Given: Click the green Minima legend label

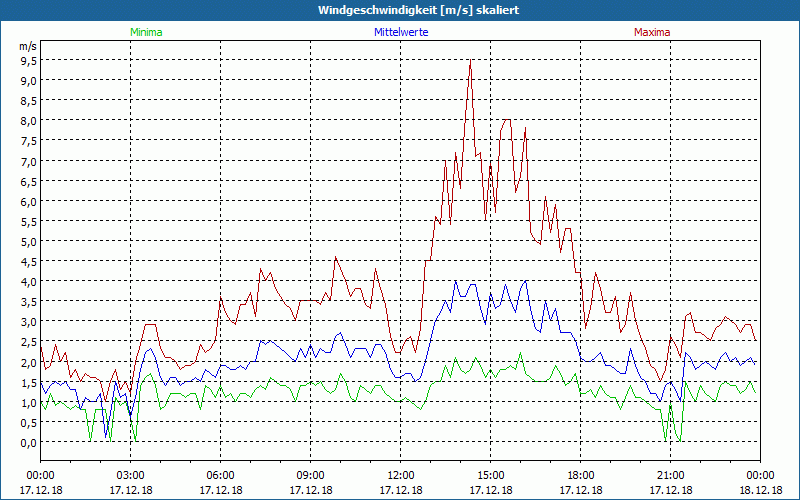Looking at the screenshot, I should (x=146, y=32).
